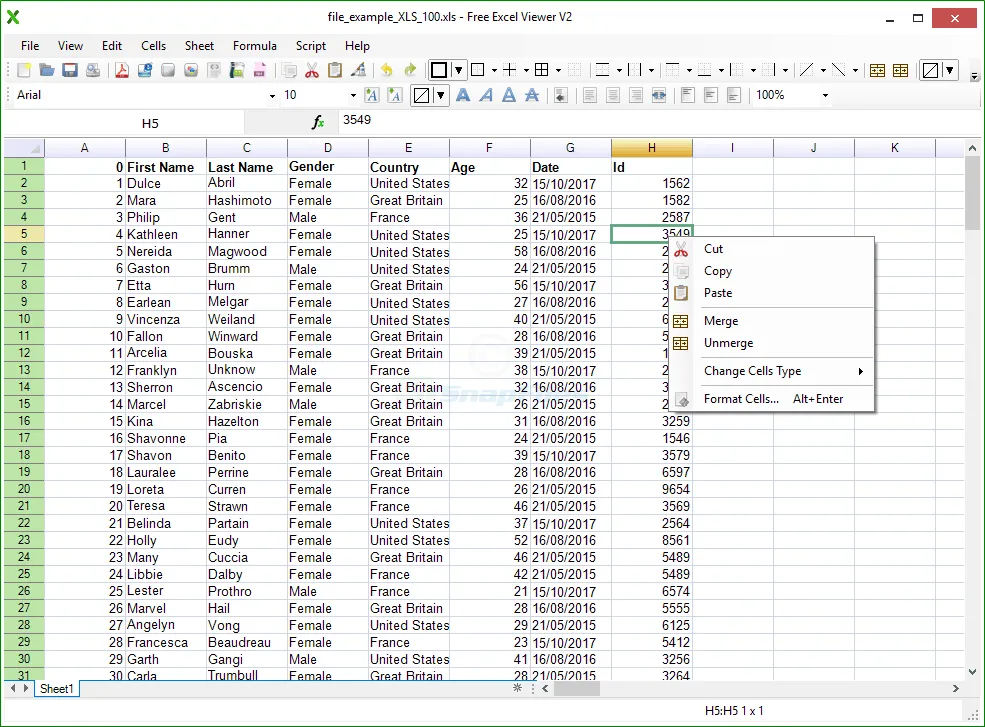The height and width of the screenshot is (727, 985).
Task: Click the vertical scrollbar thumb
Action: coord(972,194)
